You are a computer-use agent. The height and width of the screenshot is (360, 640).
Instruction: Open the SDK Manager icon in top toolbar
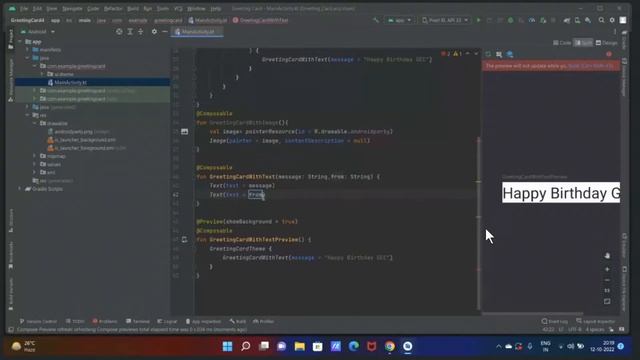click(588, 20)
